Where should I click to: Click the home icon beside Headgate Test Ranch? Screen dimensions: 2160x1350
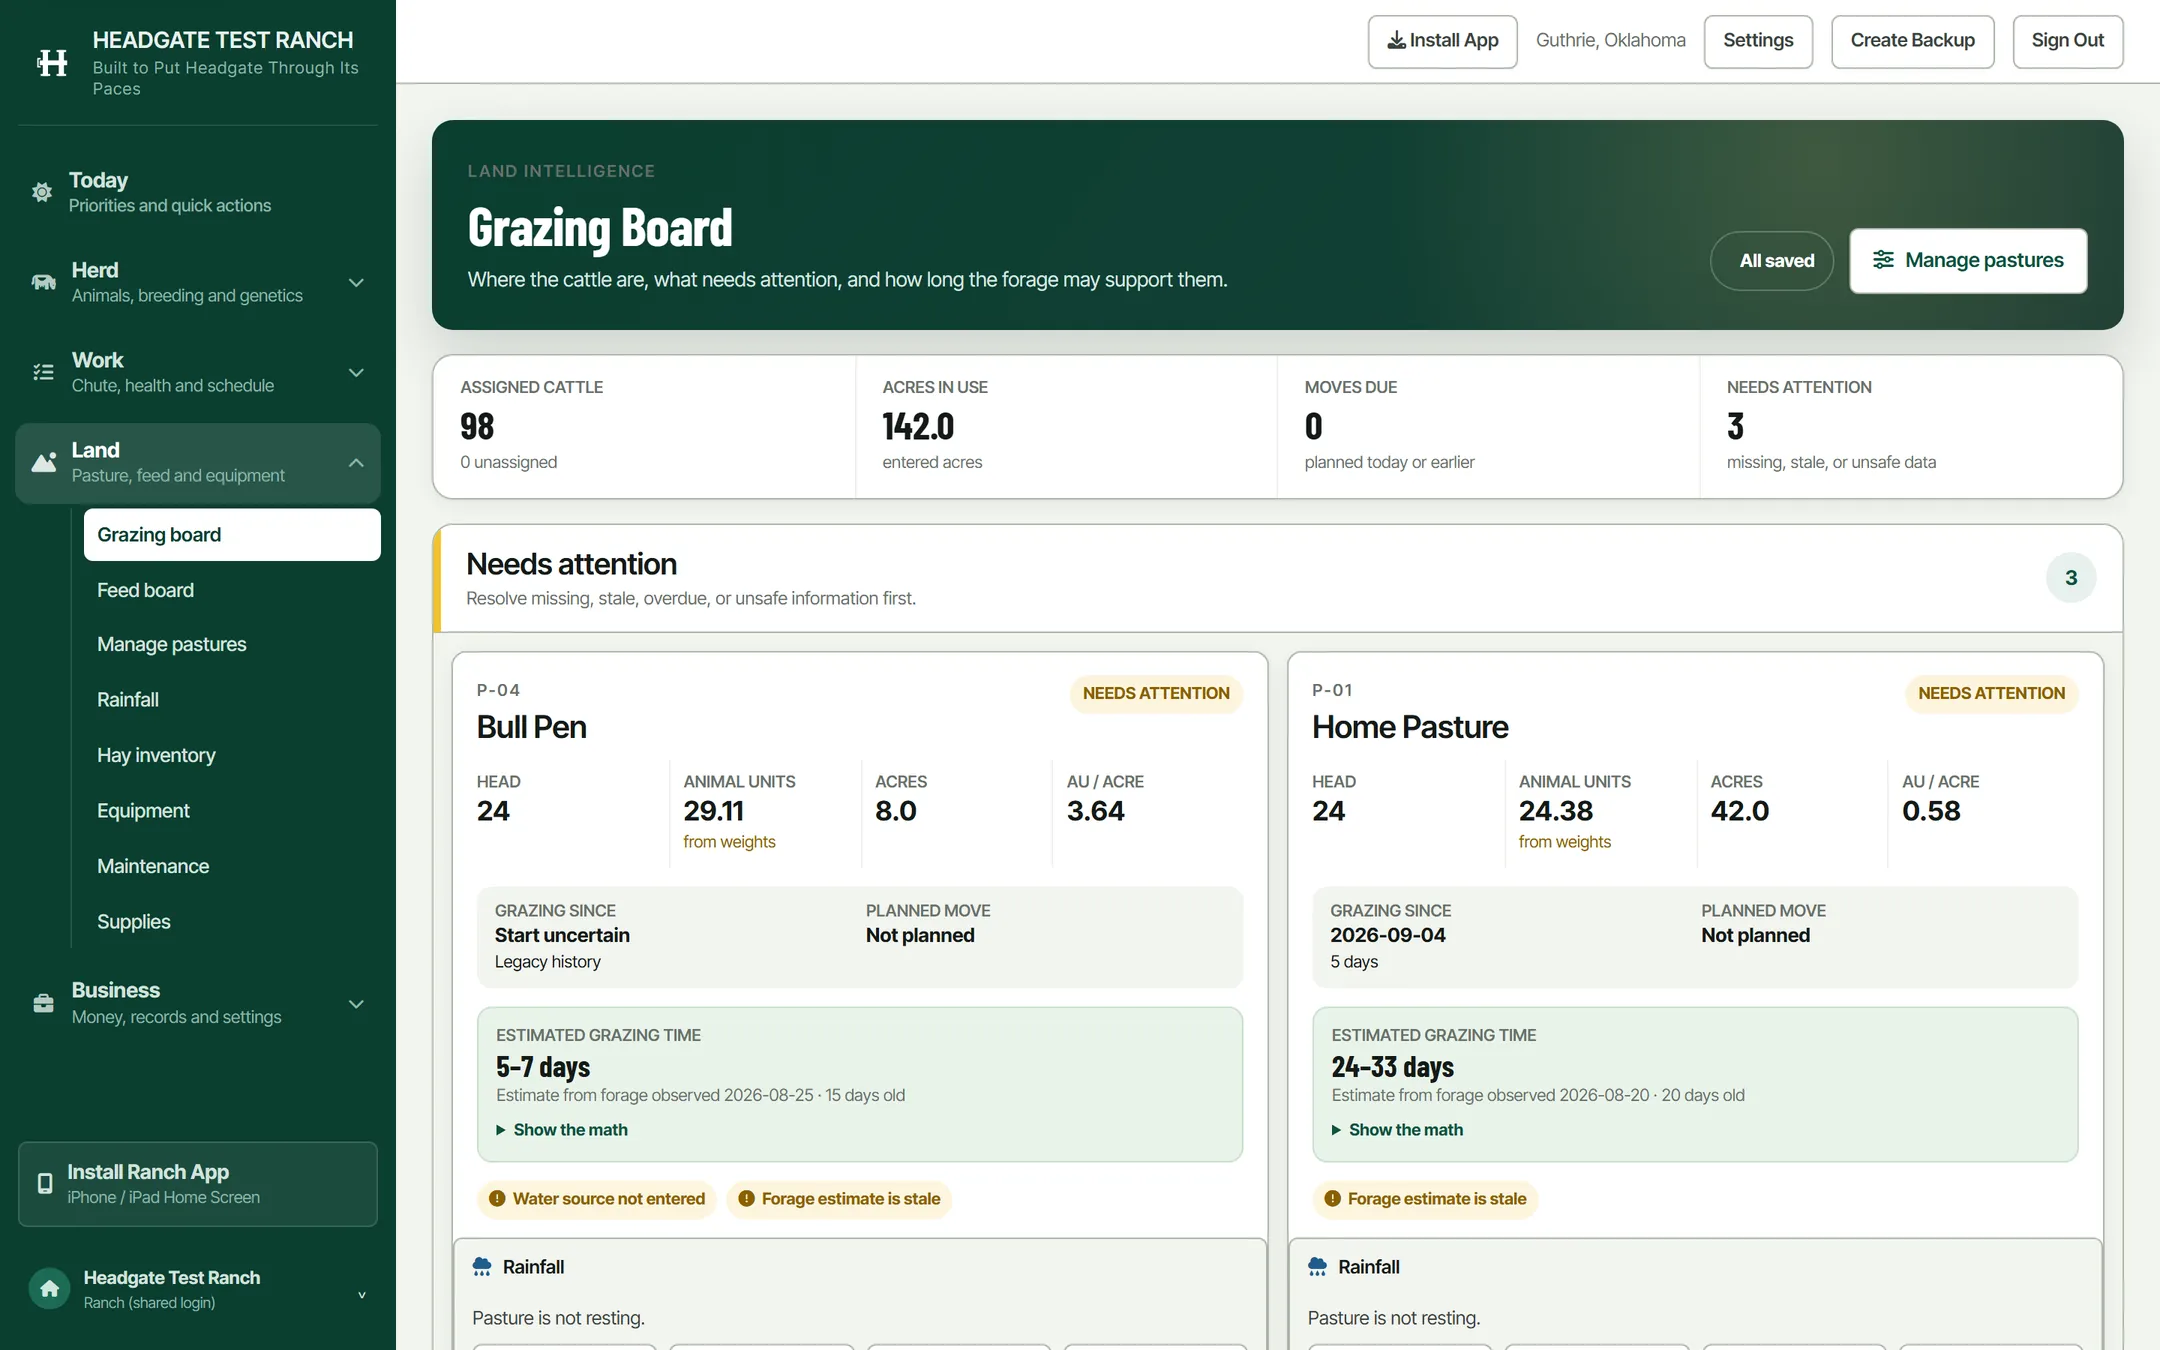coord(49,1289)
